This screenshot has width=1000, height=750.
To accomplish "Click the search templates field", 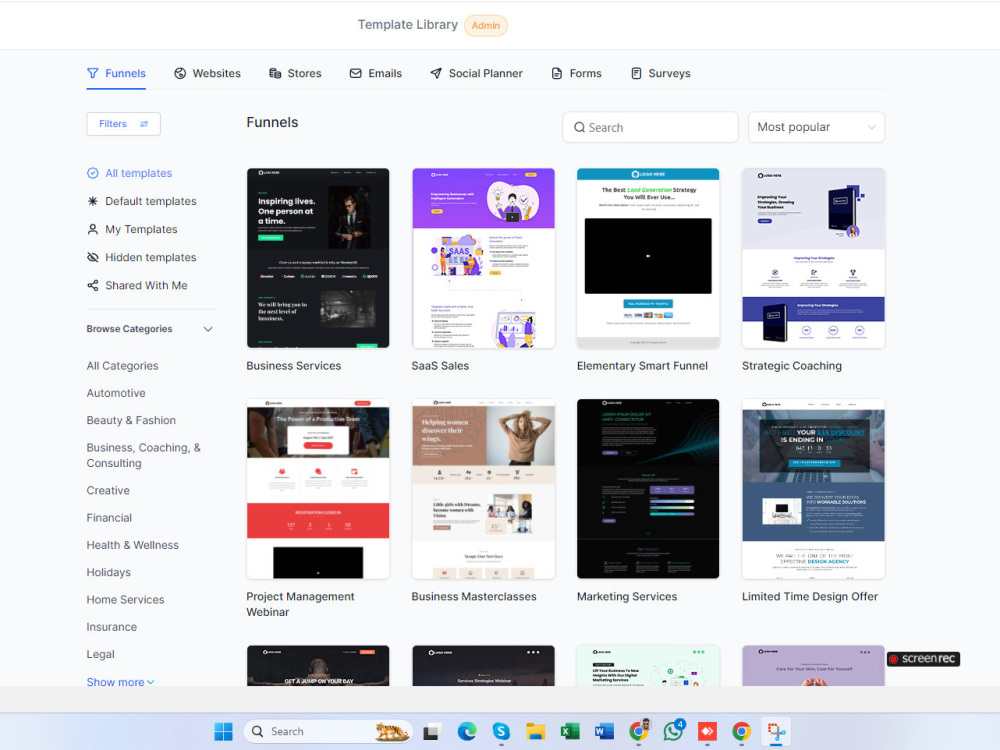I will [x=650, y=128].
